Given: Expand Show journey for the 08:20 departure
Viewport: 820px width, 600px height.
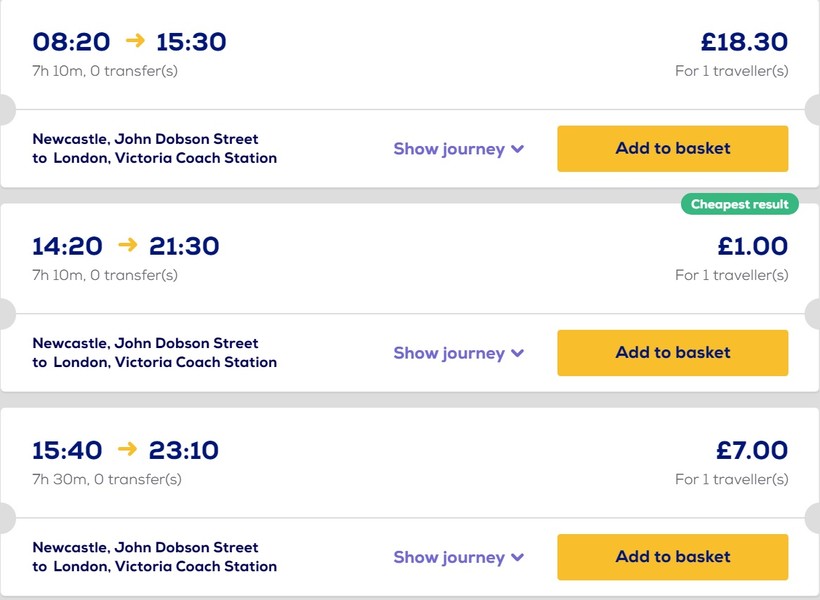Looking at the screenshot, I should click(x=458, y=149).
